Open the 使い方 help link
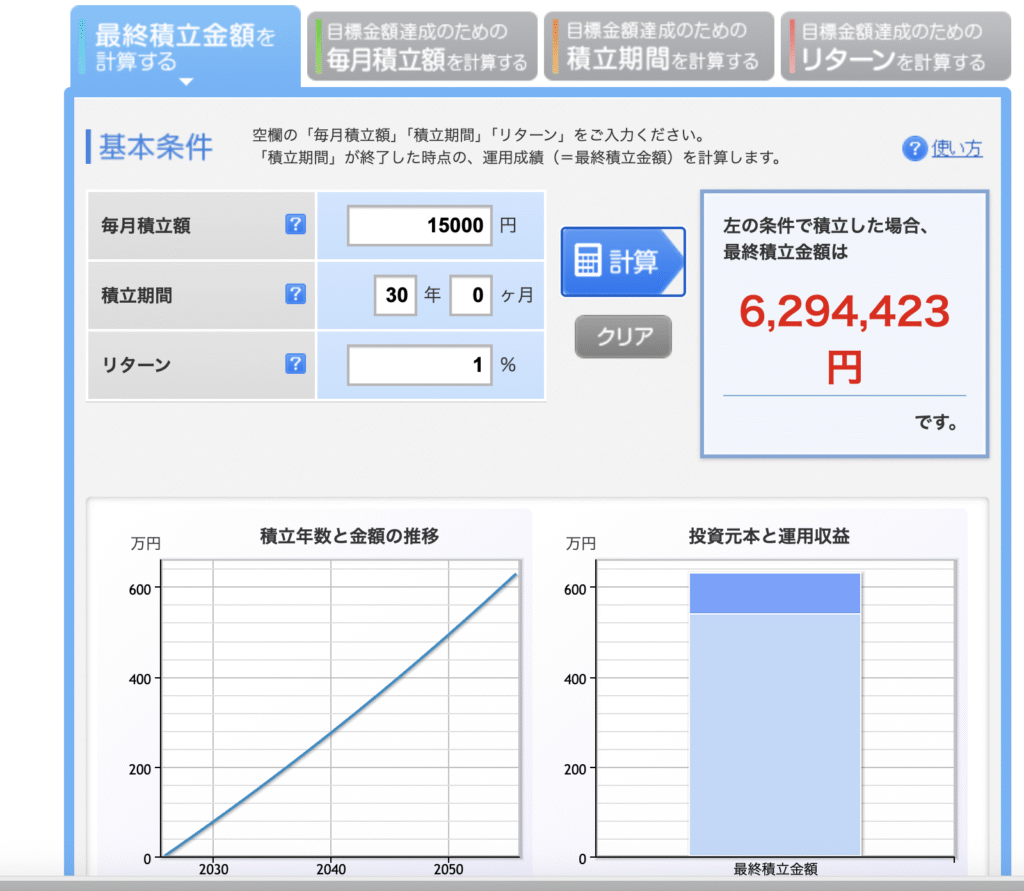This screenshot has height=891, width=1024. [956, 149]
